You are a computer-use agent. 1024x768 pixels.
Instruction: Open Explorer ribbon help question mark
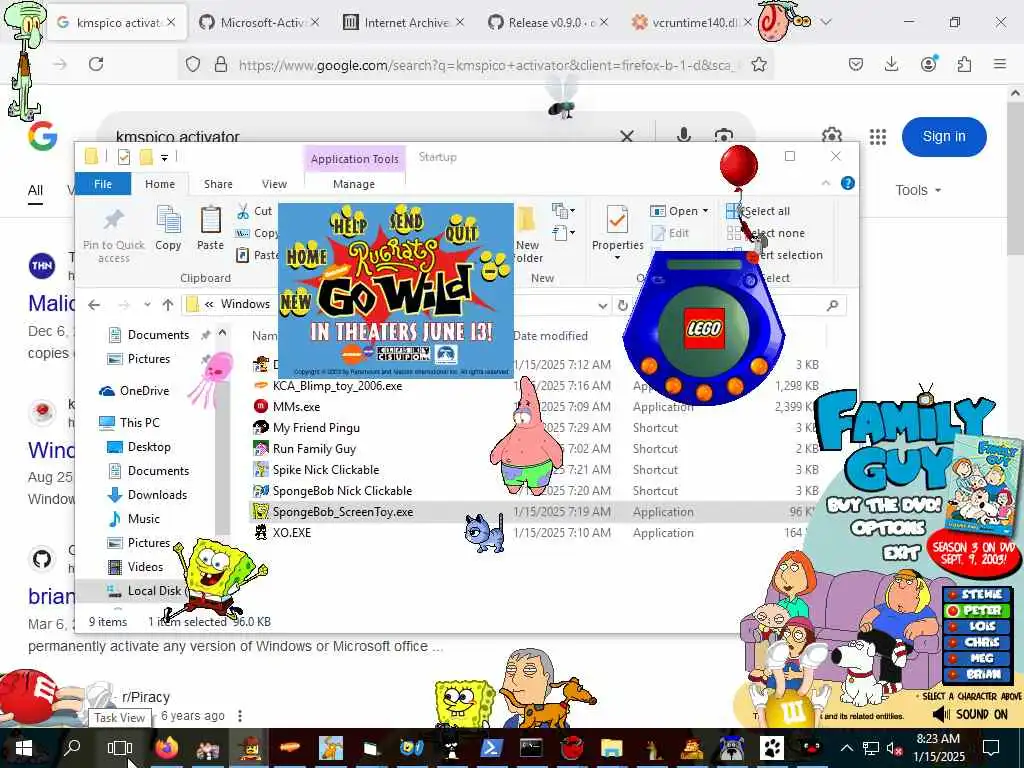click(848, 184)
